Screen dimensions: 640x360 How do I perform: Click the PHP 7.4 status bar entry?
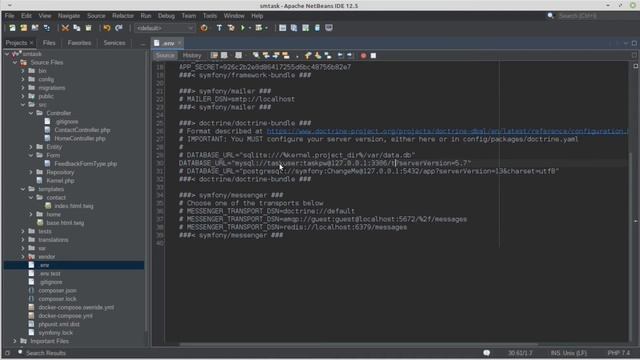tap(619, 353)
